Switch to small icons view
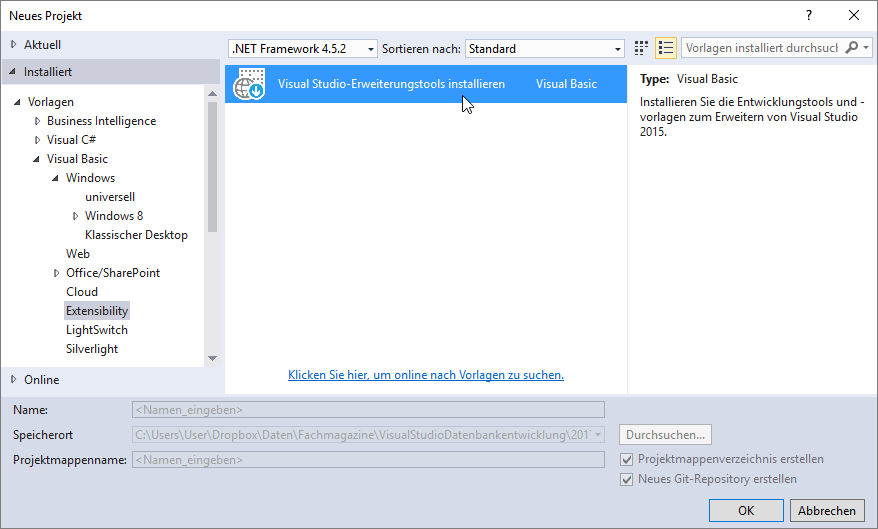 click(642, 48)
